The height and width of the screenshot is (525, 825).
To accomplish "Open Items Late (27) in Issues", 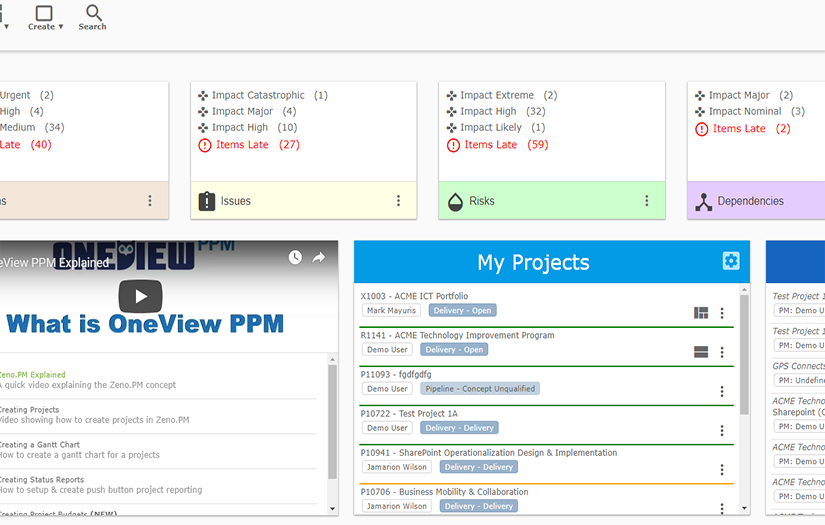I will click(x=258, y=145).
